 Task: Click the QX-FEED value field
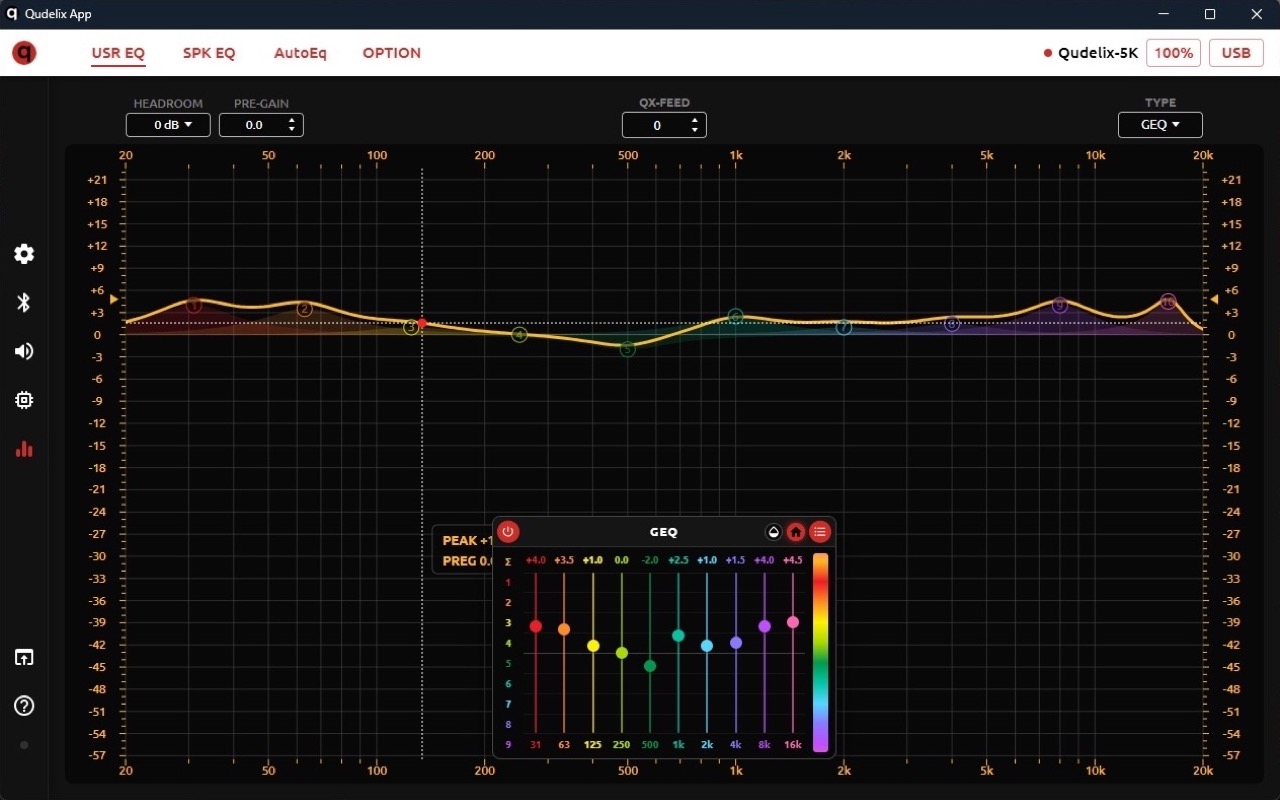(656, 125)
